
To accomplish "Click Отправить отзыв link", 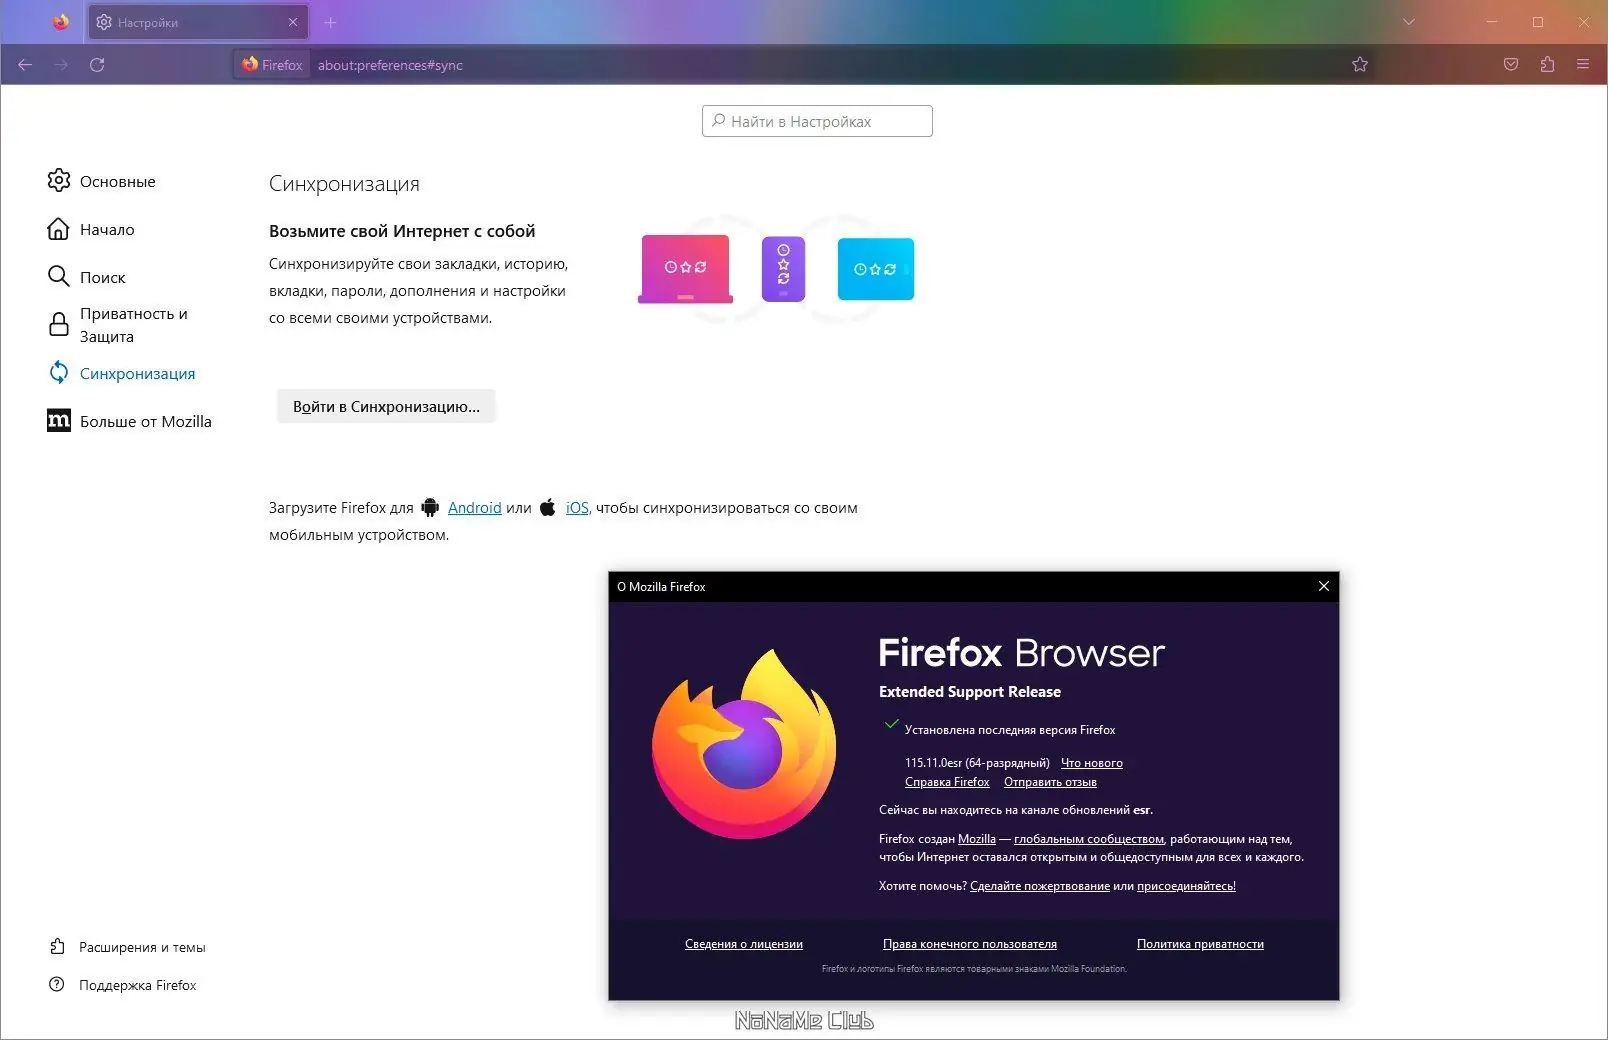I will (x=1050, y=782).
